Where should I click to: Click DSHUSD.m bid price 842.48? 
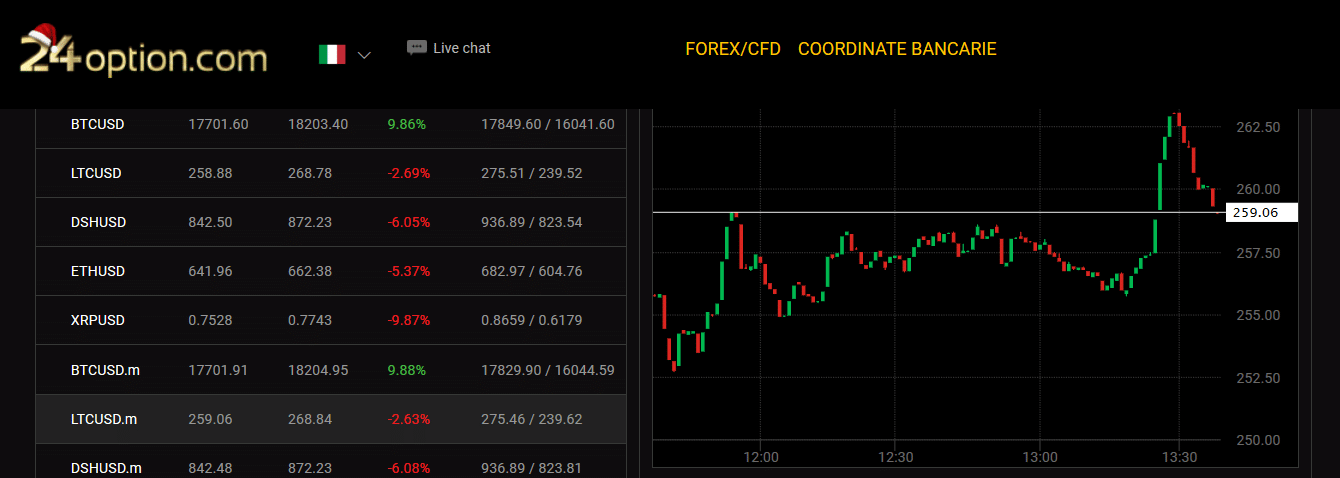[x=210, y=468]
